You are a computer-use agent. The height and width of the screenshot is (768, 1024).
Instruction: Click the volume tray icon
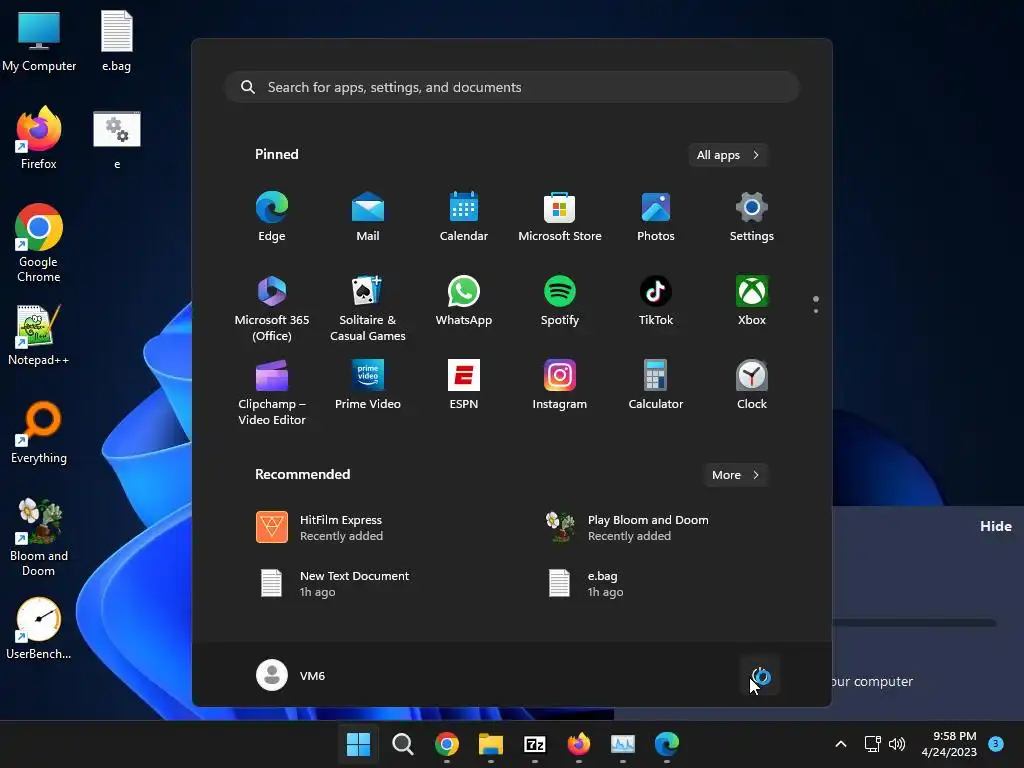897,744
